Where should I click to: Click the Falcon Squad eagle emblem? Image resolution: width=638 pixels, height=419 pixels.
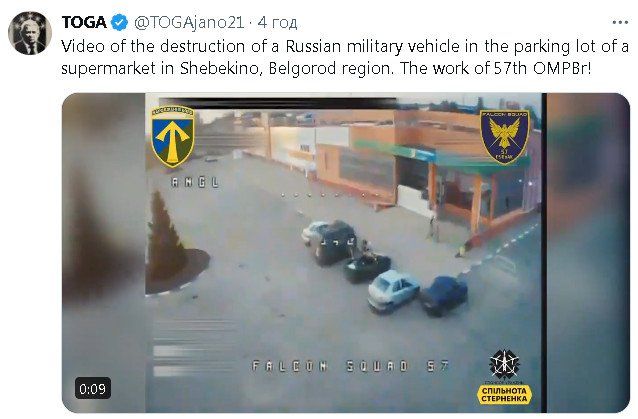(x=505, y=137)
